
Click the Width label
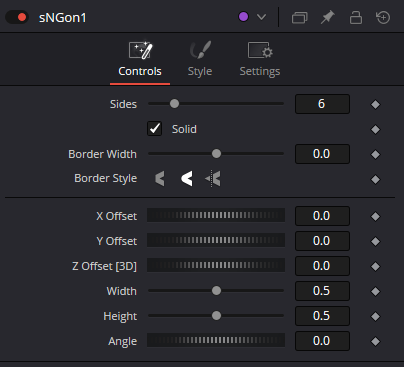[x=122, y=291]
